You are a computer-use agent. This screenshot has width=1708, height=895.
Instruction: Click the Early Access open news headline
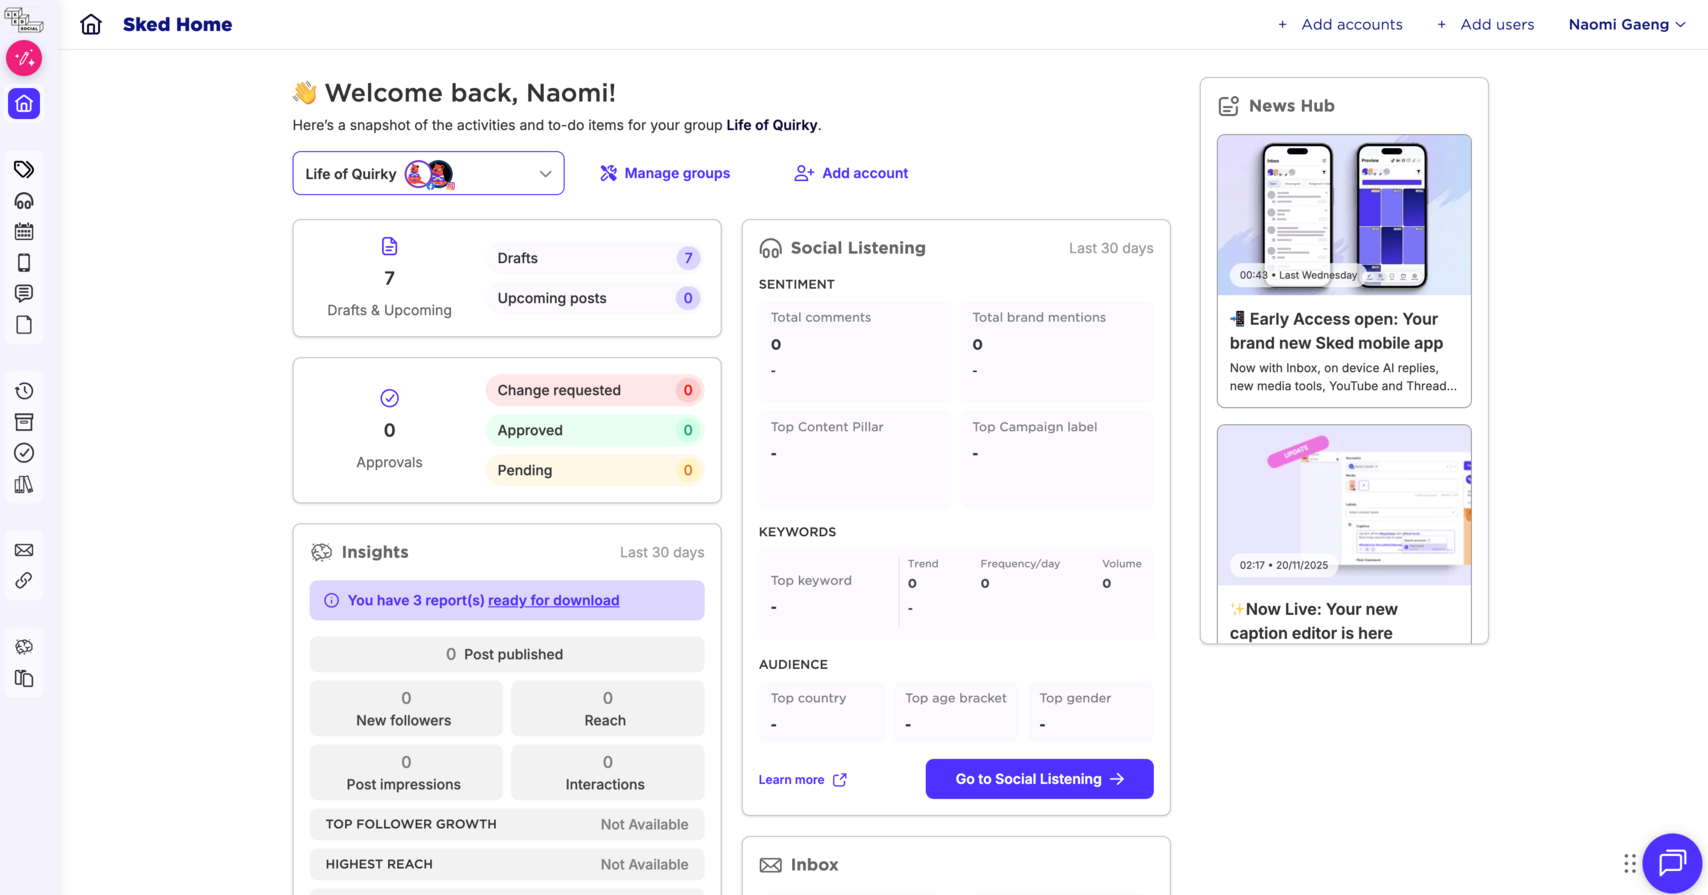pos(1338,331)
